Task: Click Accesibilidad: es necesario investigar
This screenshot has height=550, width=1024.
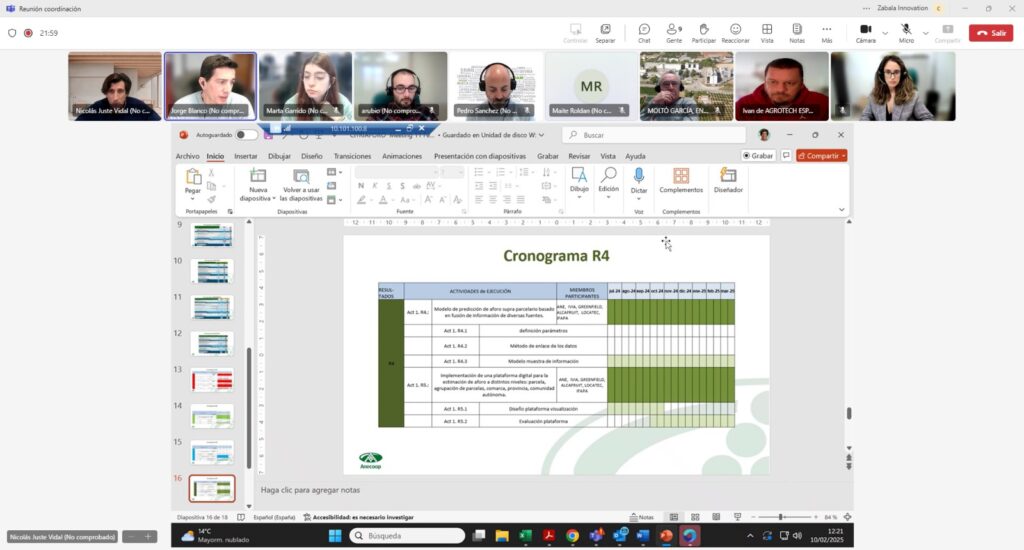Action: click(358, 517)
